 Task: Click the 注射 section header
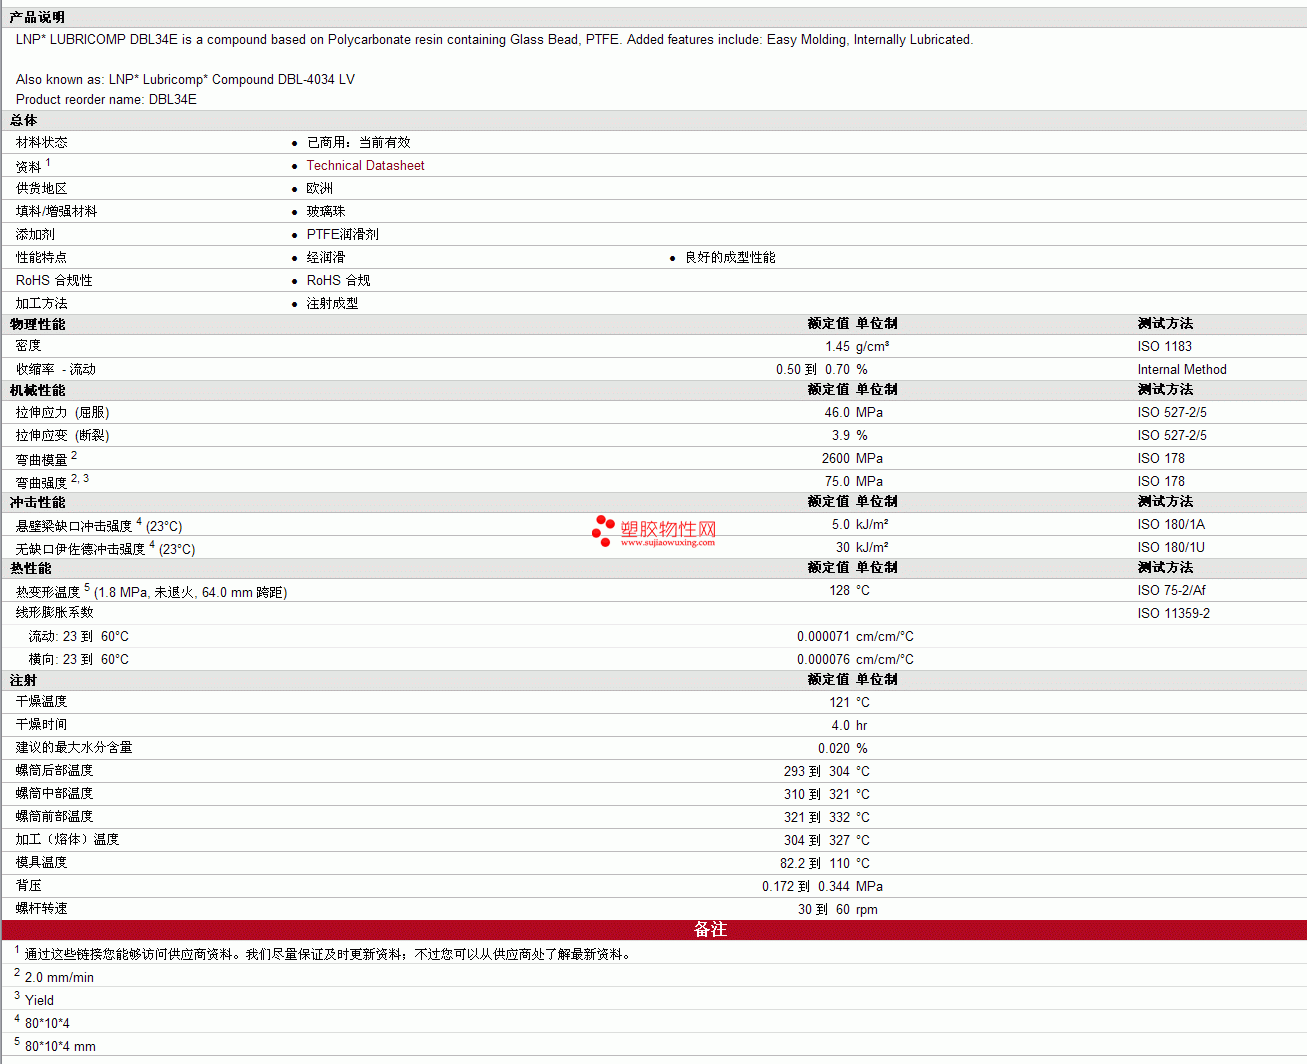pos(23,680)
